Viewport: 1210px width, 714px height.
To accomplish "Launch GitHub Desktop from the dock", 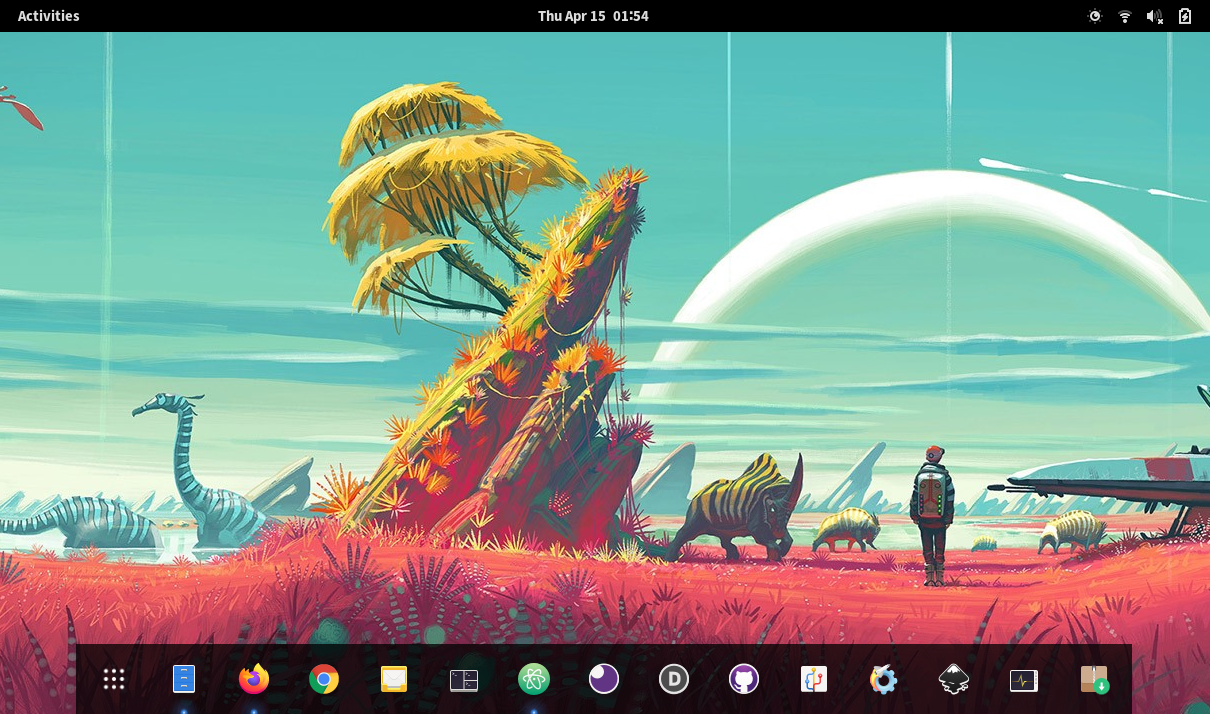I will click(744, 680).
